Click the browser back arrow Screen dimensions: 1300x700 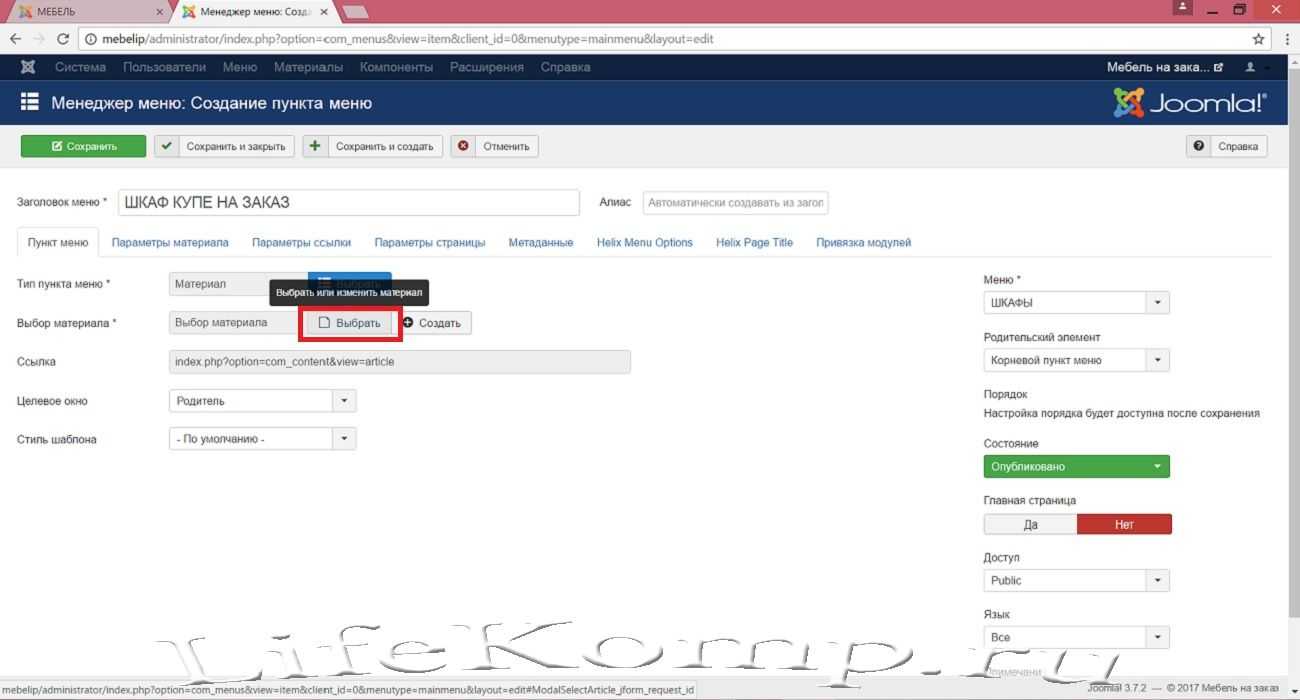click(x=15, y=39)
